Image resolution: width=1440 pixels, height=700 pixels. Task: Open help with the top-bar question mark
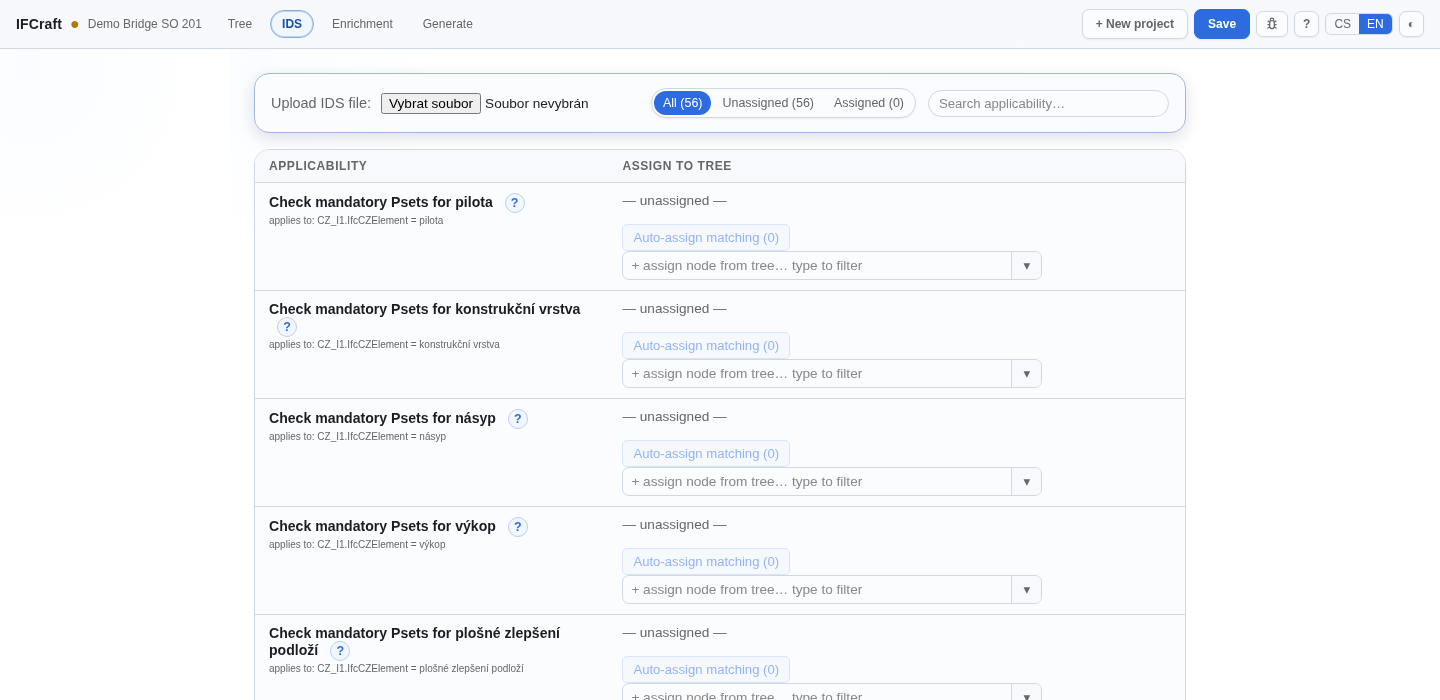(x=1306, y=24)
